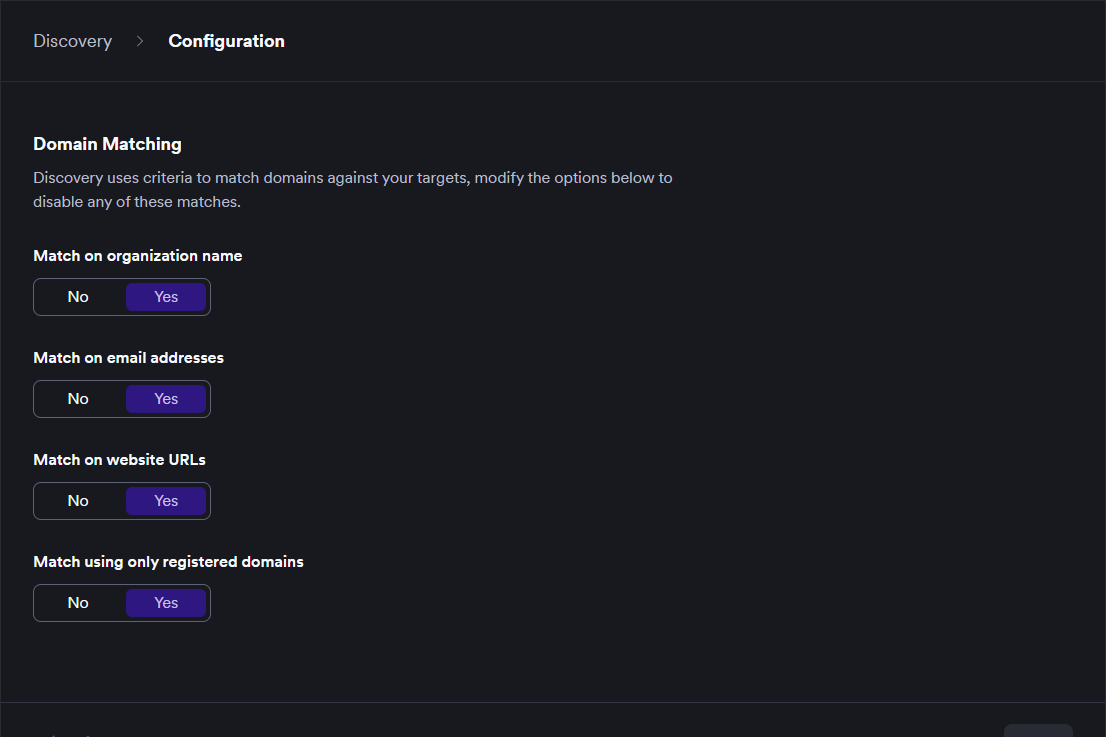Disable matching on email addresses

point(78,399)
